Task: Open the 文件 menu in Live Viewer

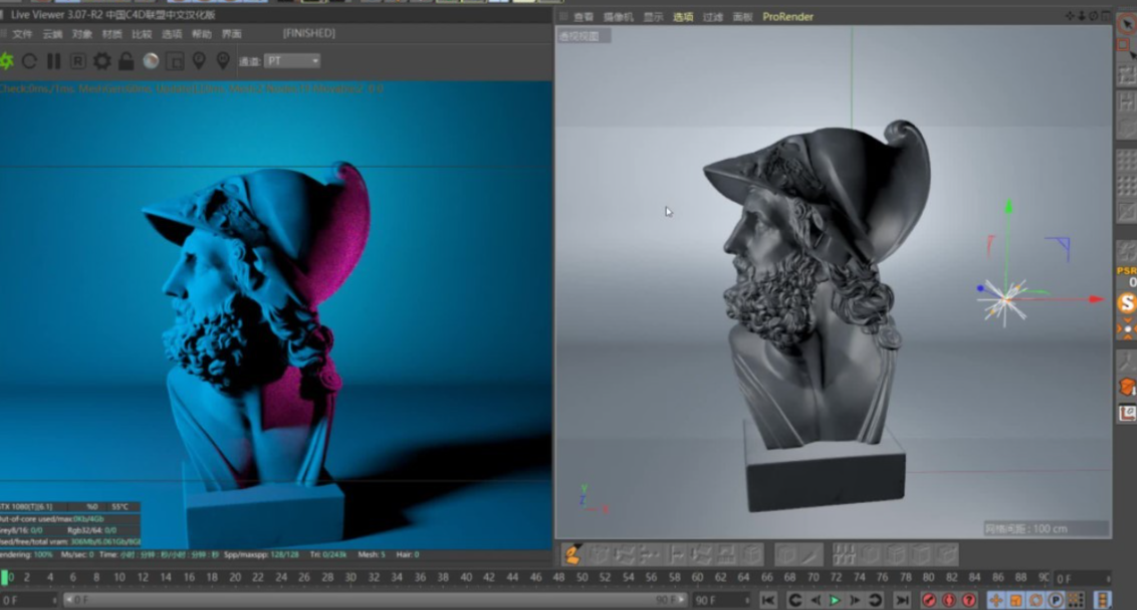Action: click(22, 34)
